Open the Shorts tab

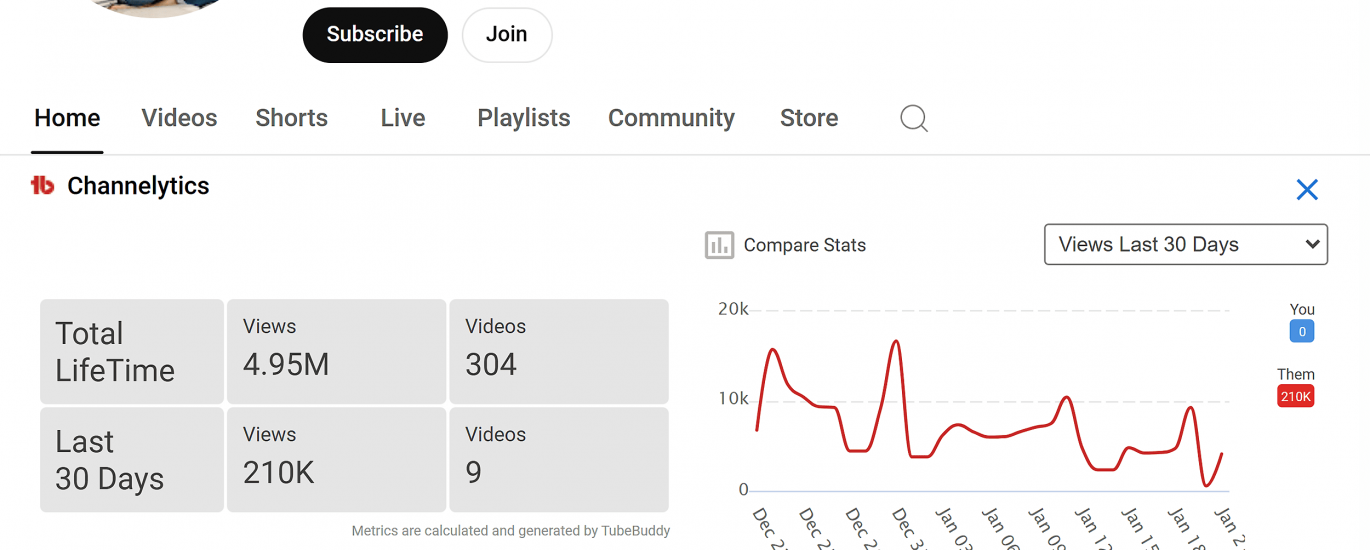(x=291, y=118)
